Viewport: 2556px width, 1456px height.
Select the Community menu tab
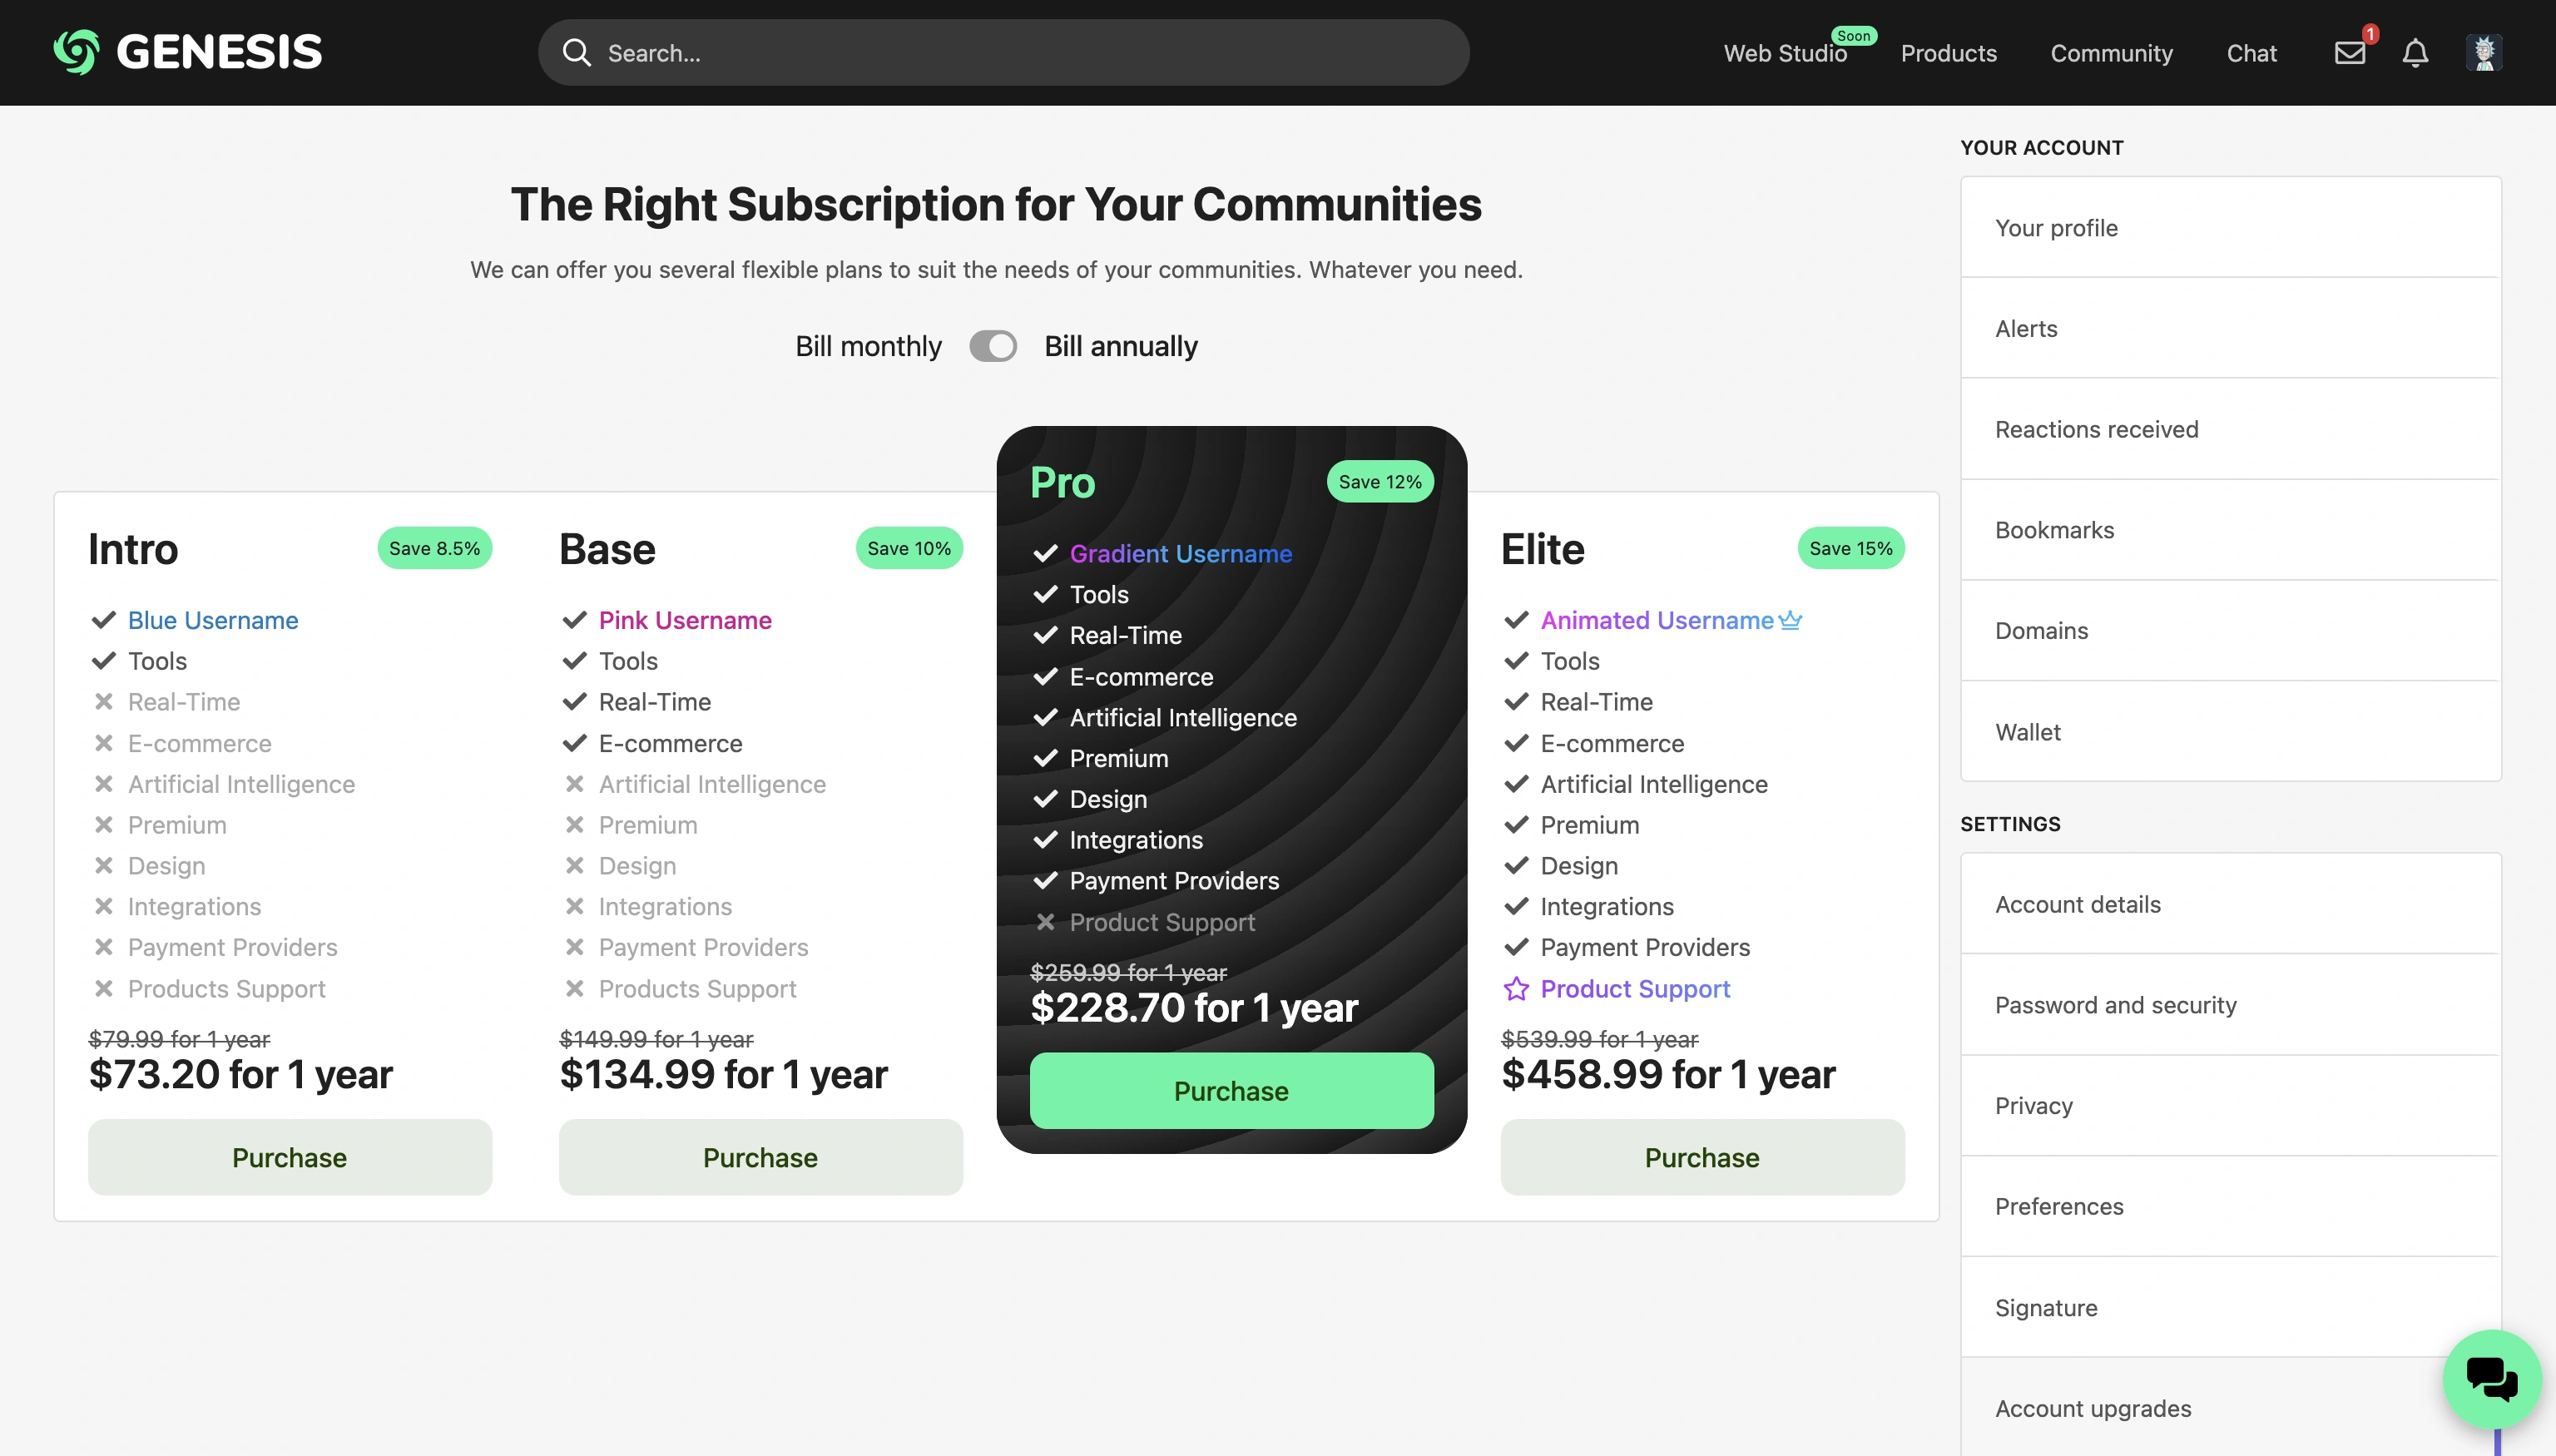point(2112,51)
